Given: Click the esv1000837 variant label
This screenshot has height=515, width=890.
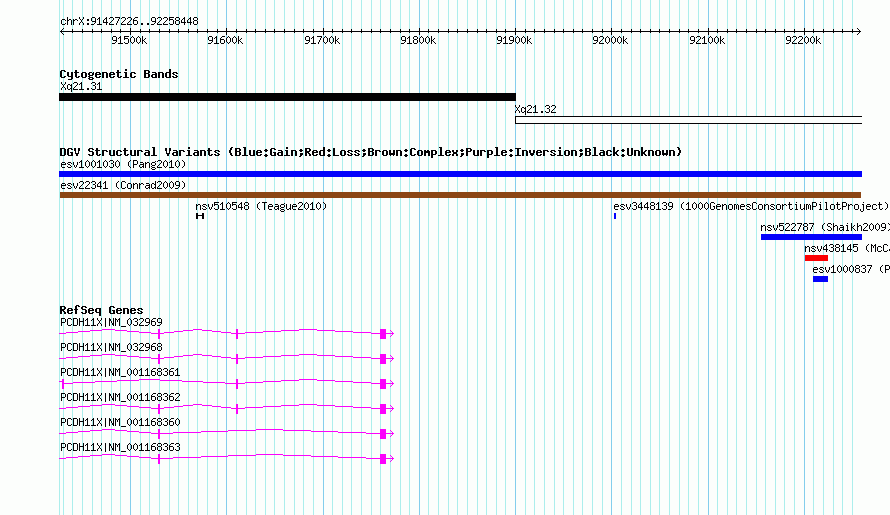Looking at the screenshot, I should (851, 270).
